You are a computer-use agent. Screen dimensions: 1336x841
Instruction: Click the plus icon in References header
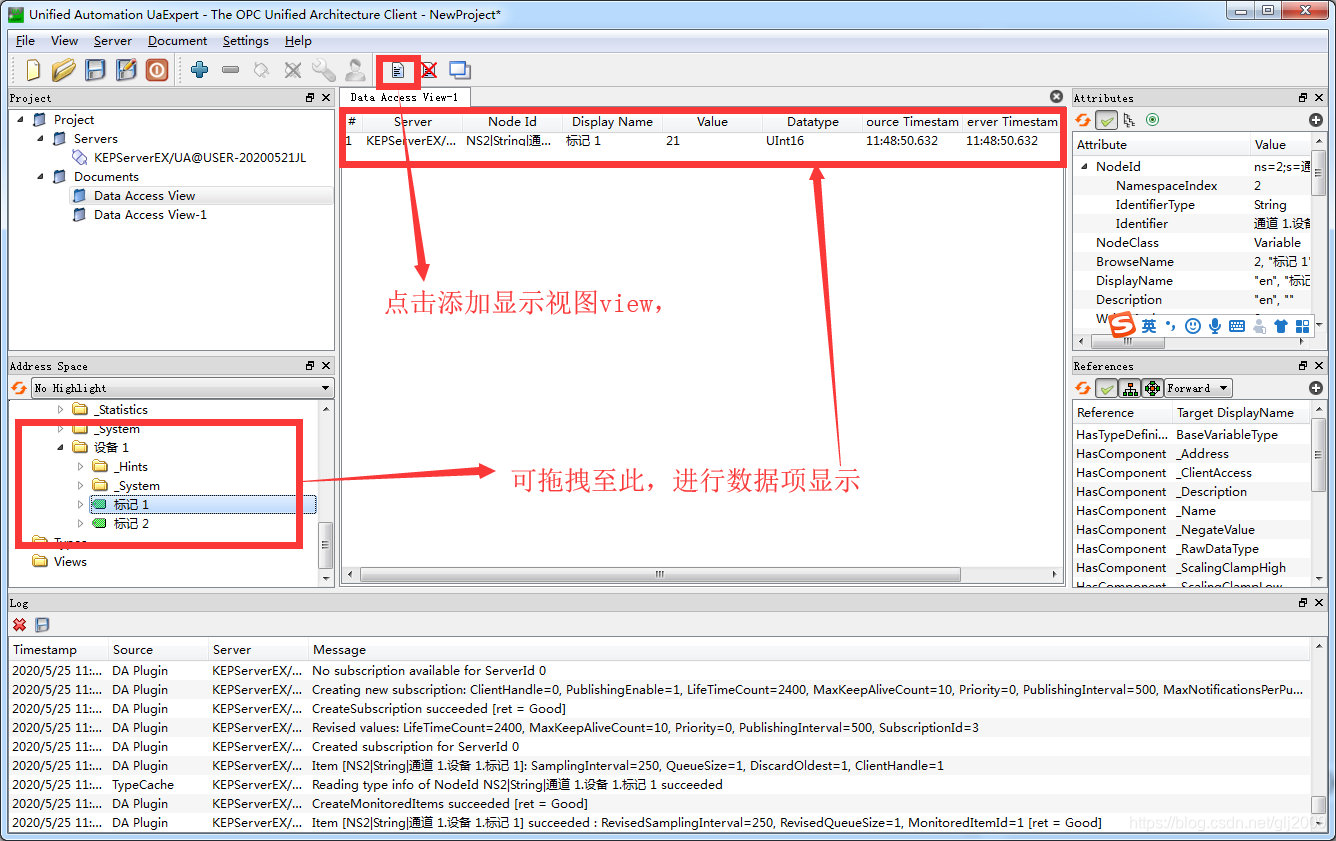1316,388
